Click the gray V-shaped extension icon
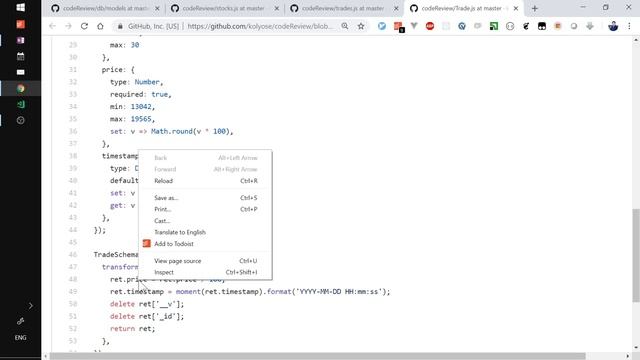This screenshot has width=640, height=360. (414, 26)
